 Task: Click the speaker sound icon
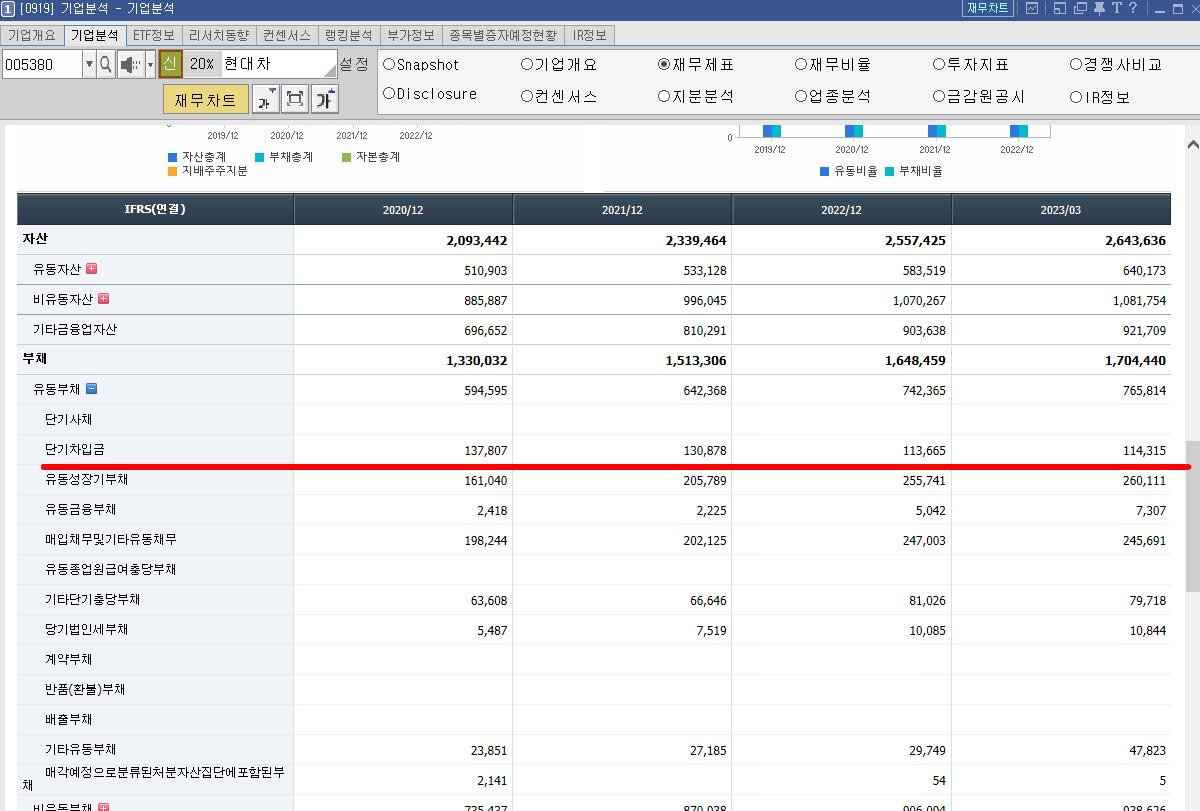tap(131, 64)
